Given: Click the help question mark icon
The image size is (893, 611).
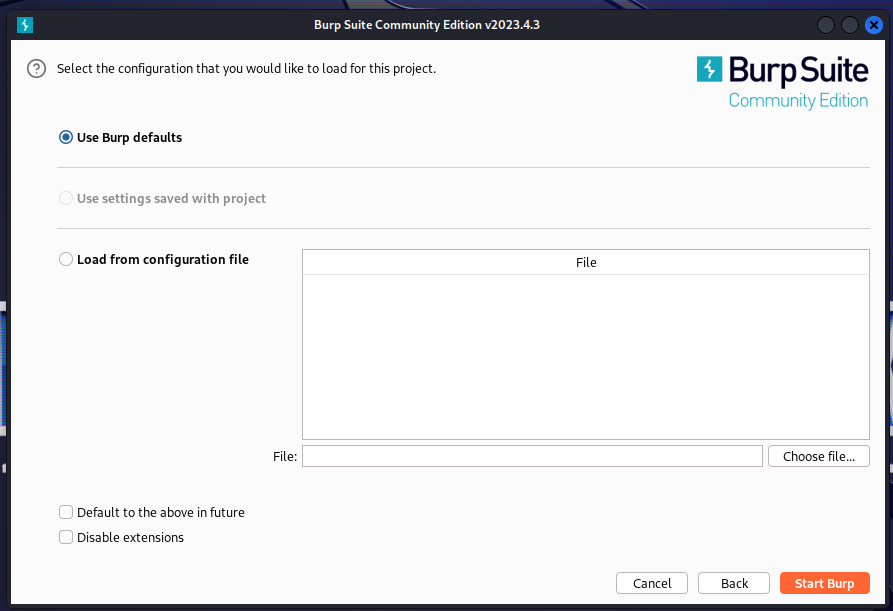Looking at the screenshot, I should (x=36, y=69).
